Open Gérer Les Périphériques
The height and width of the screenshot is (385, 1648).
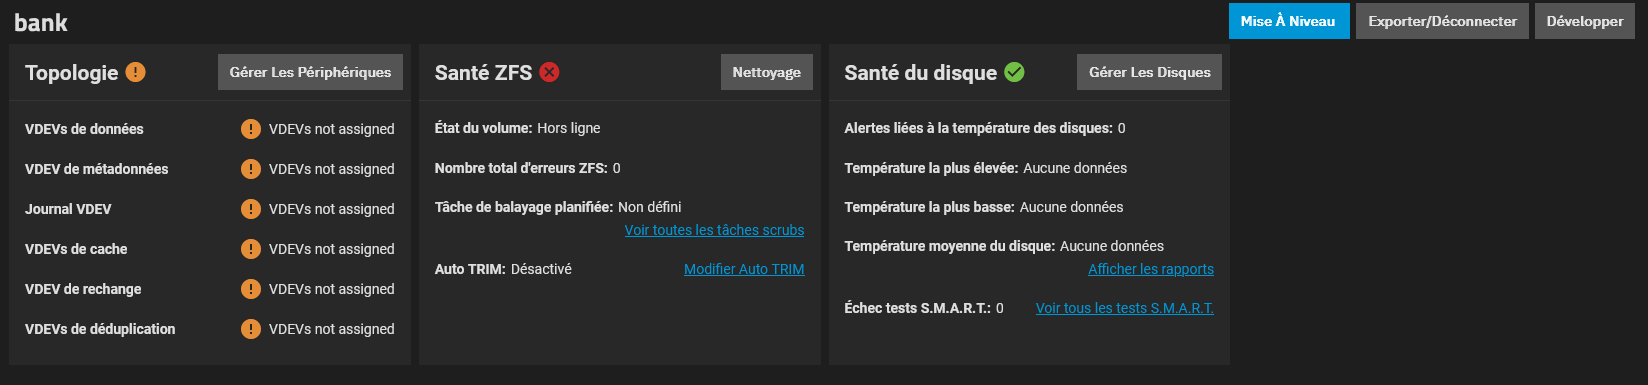(x=310, y=72)
